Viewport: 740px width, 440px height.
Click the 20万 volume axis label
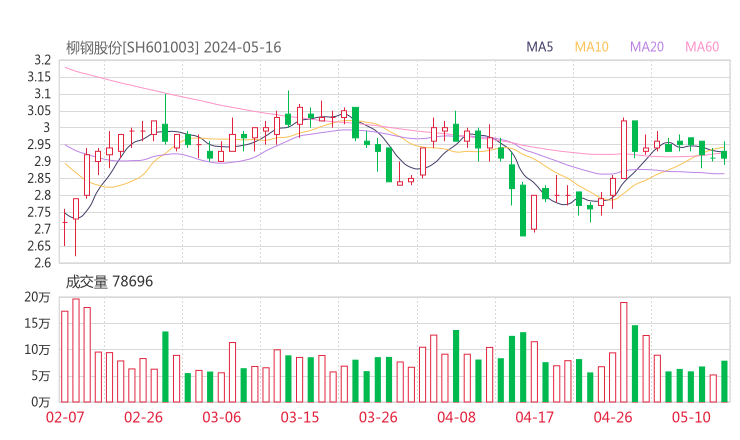click(x=37, y=297)
